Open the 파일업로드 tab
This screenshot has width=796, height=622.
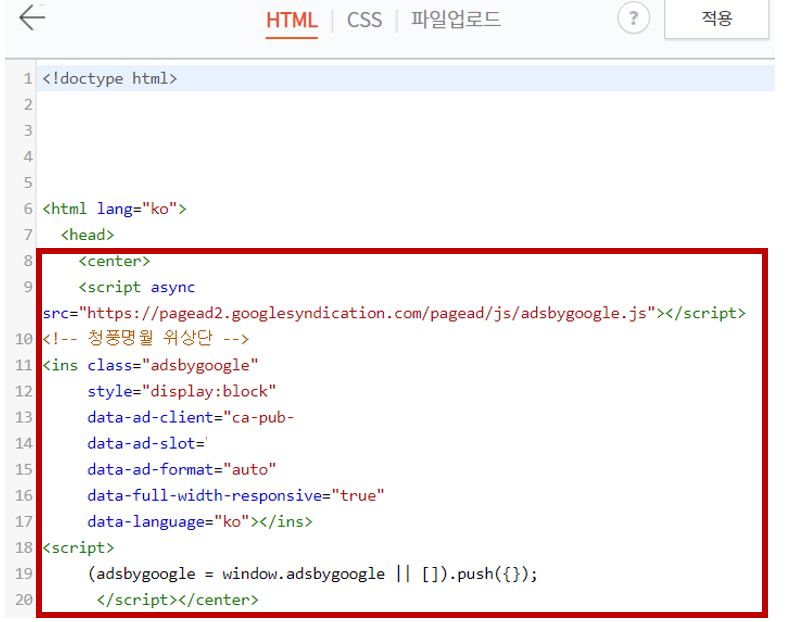pos(455,20)
